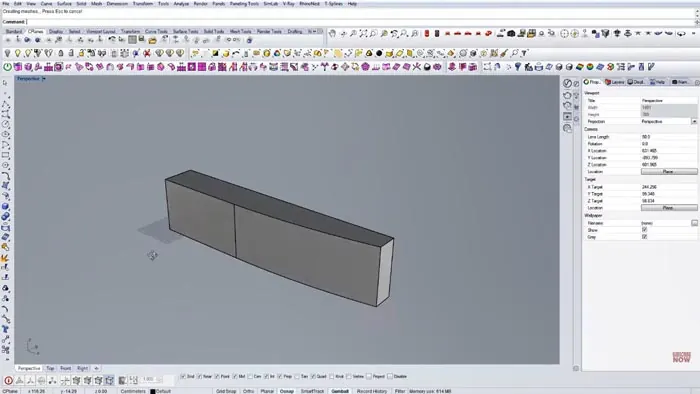Click the blue printer-like icon near the funnel

539,67
